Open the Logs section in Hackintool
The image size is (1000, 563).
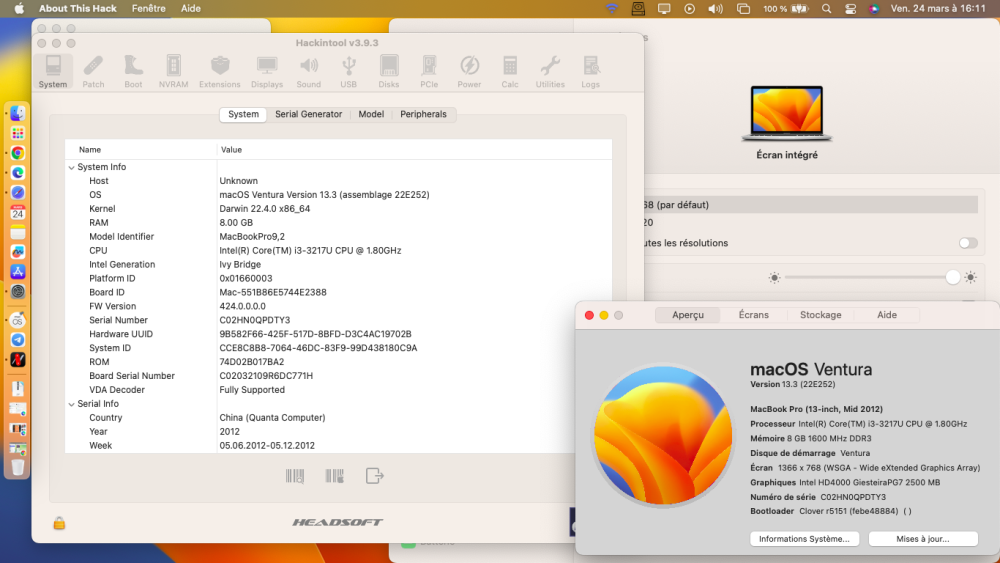click(591, 71)
